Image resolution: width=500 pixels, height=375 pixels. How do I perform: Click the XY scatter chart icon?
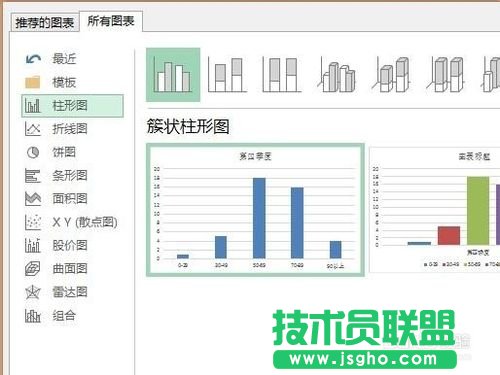pyautogui.click(x=33, y=222)
